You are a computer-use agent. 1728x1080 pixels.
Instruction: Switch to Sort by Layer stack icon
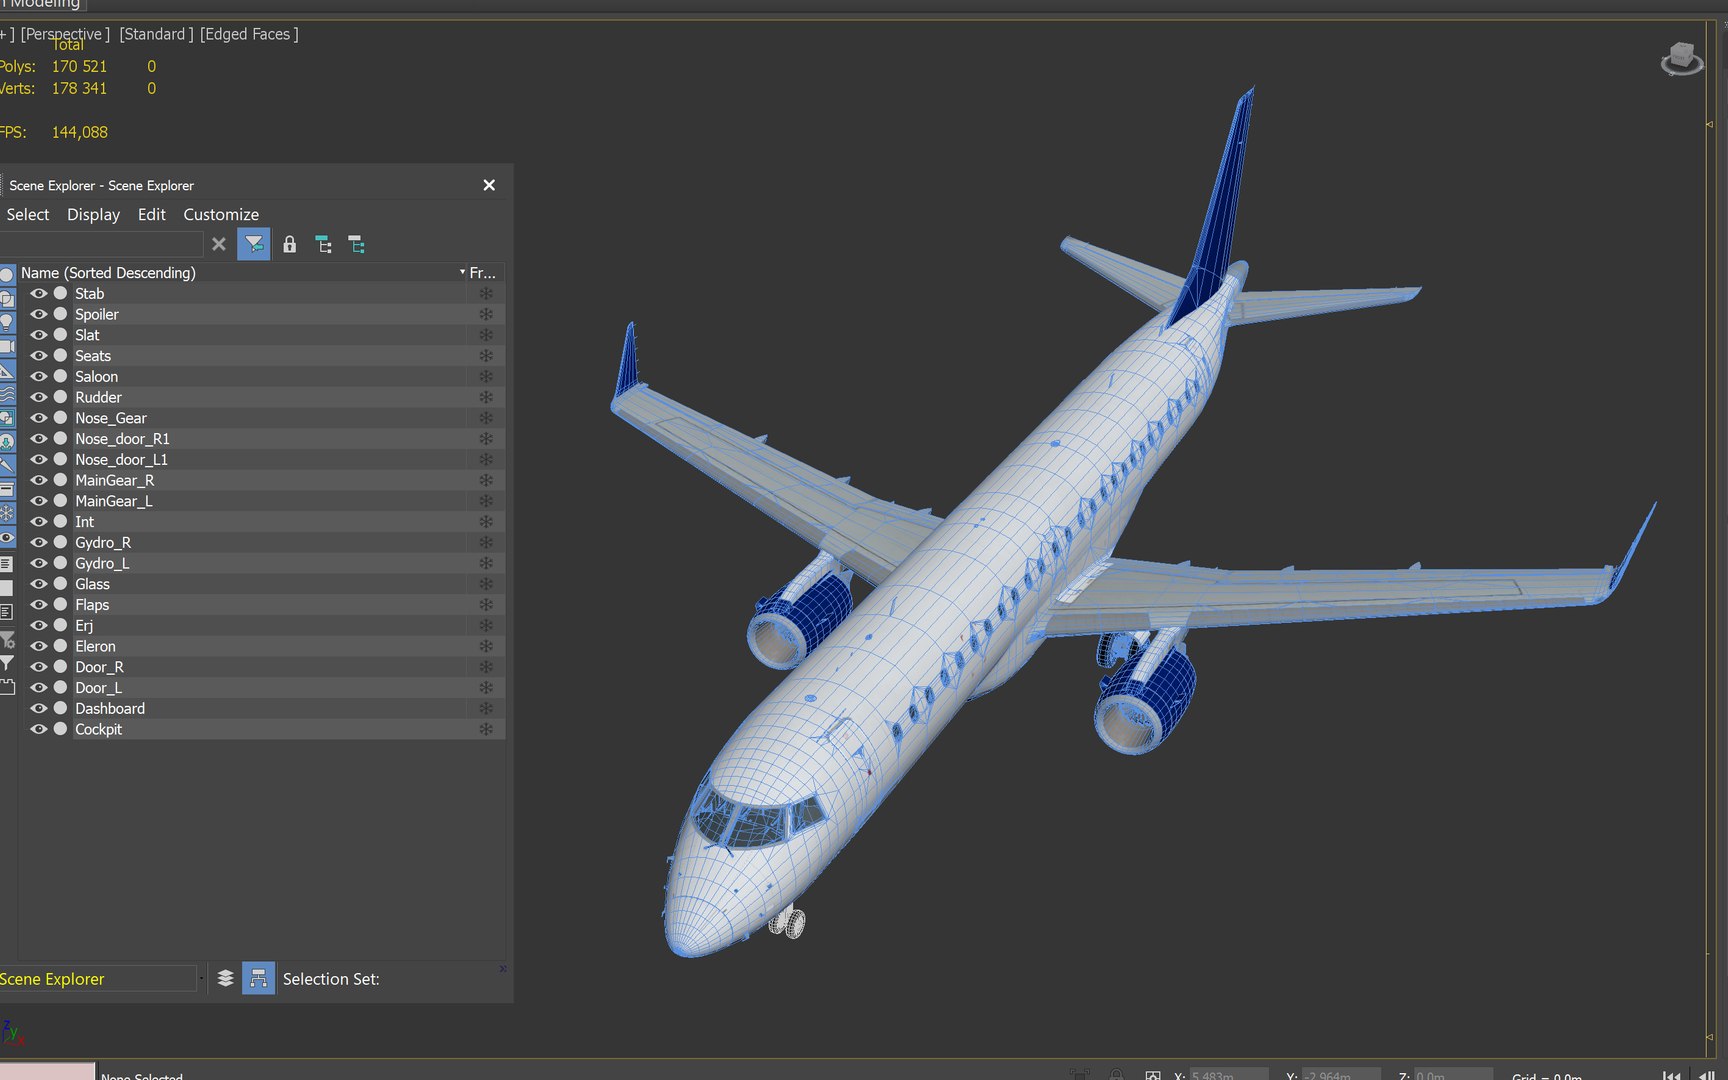(225, 978)
